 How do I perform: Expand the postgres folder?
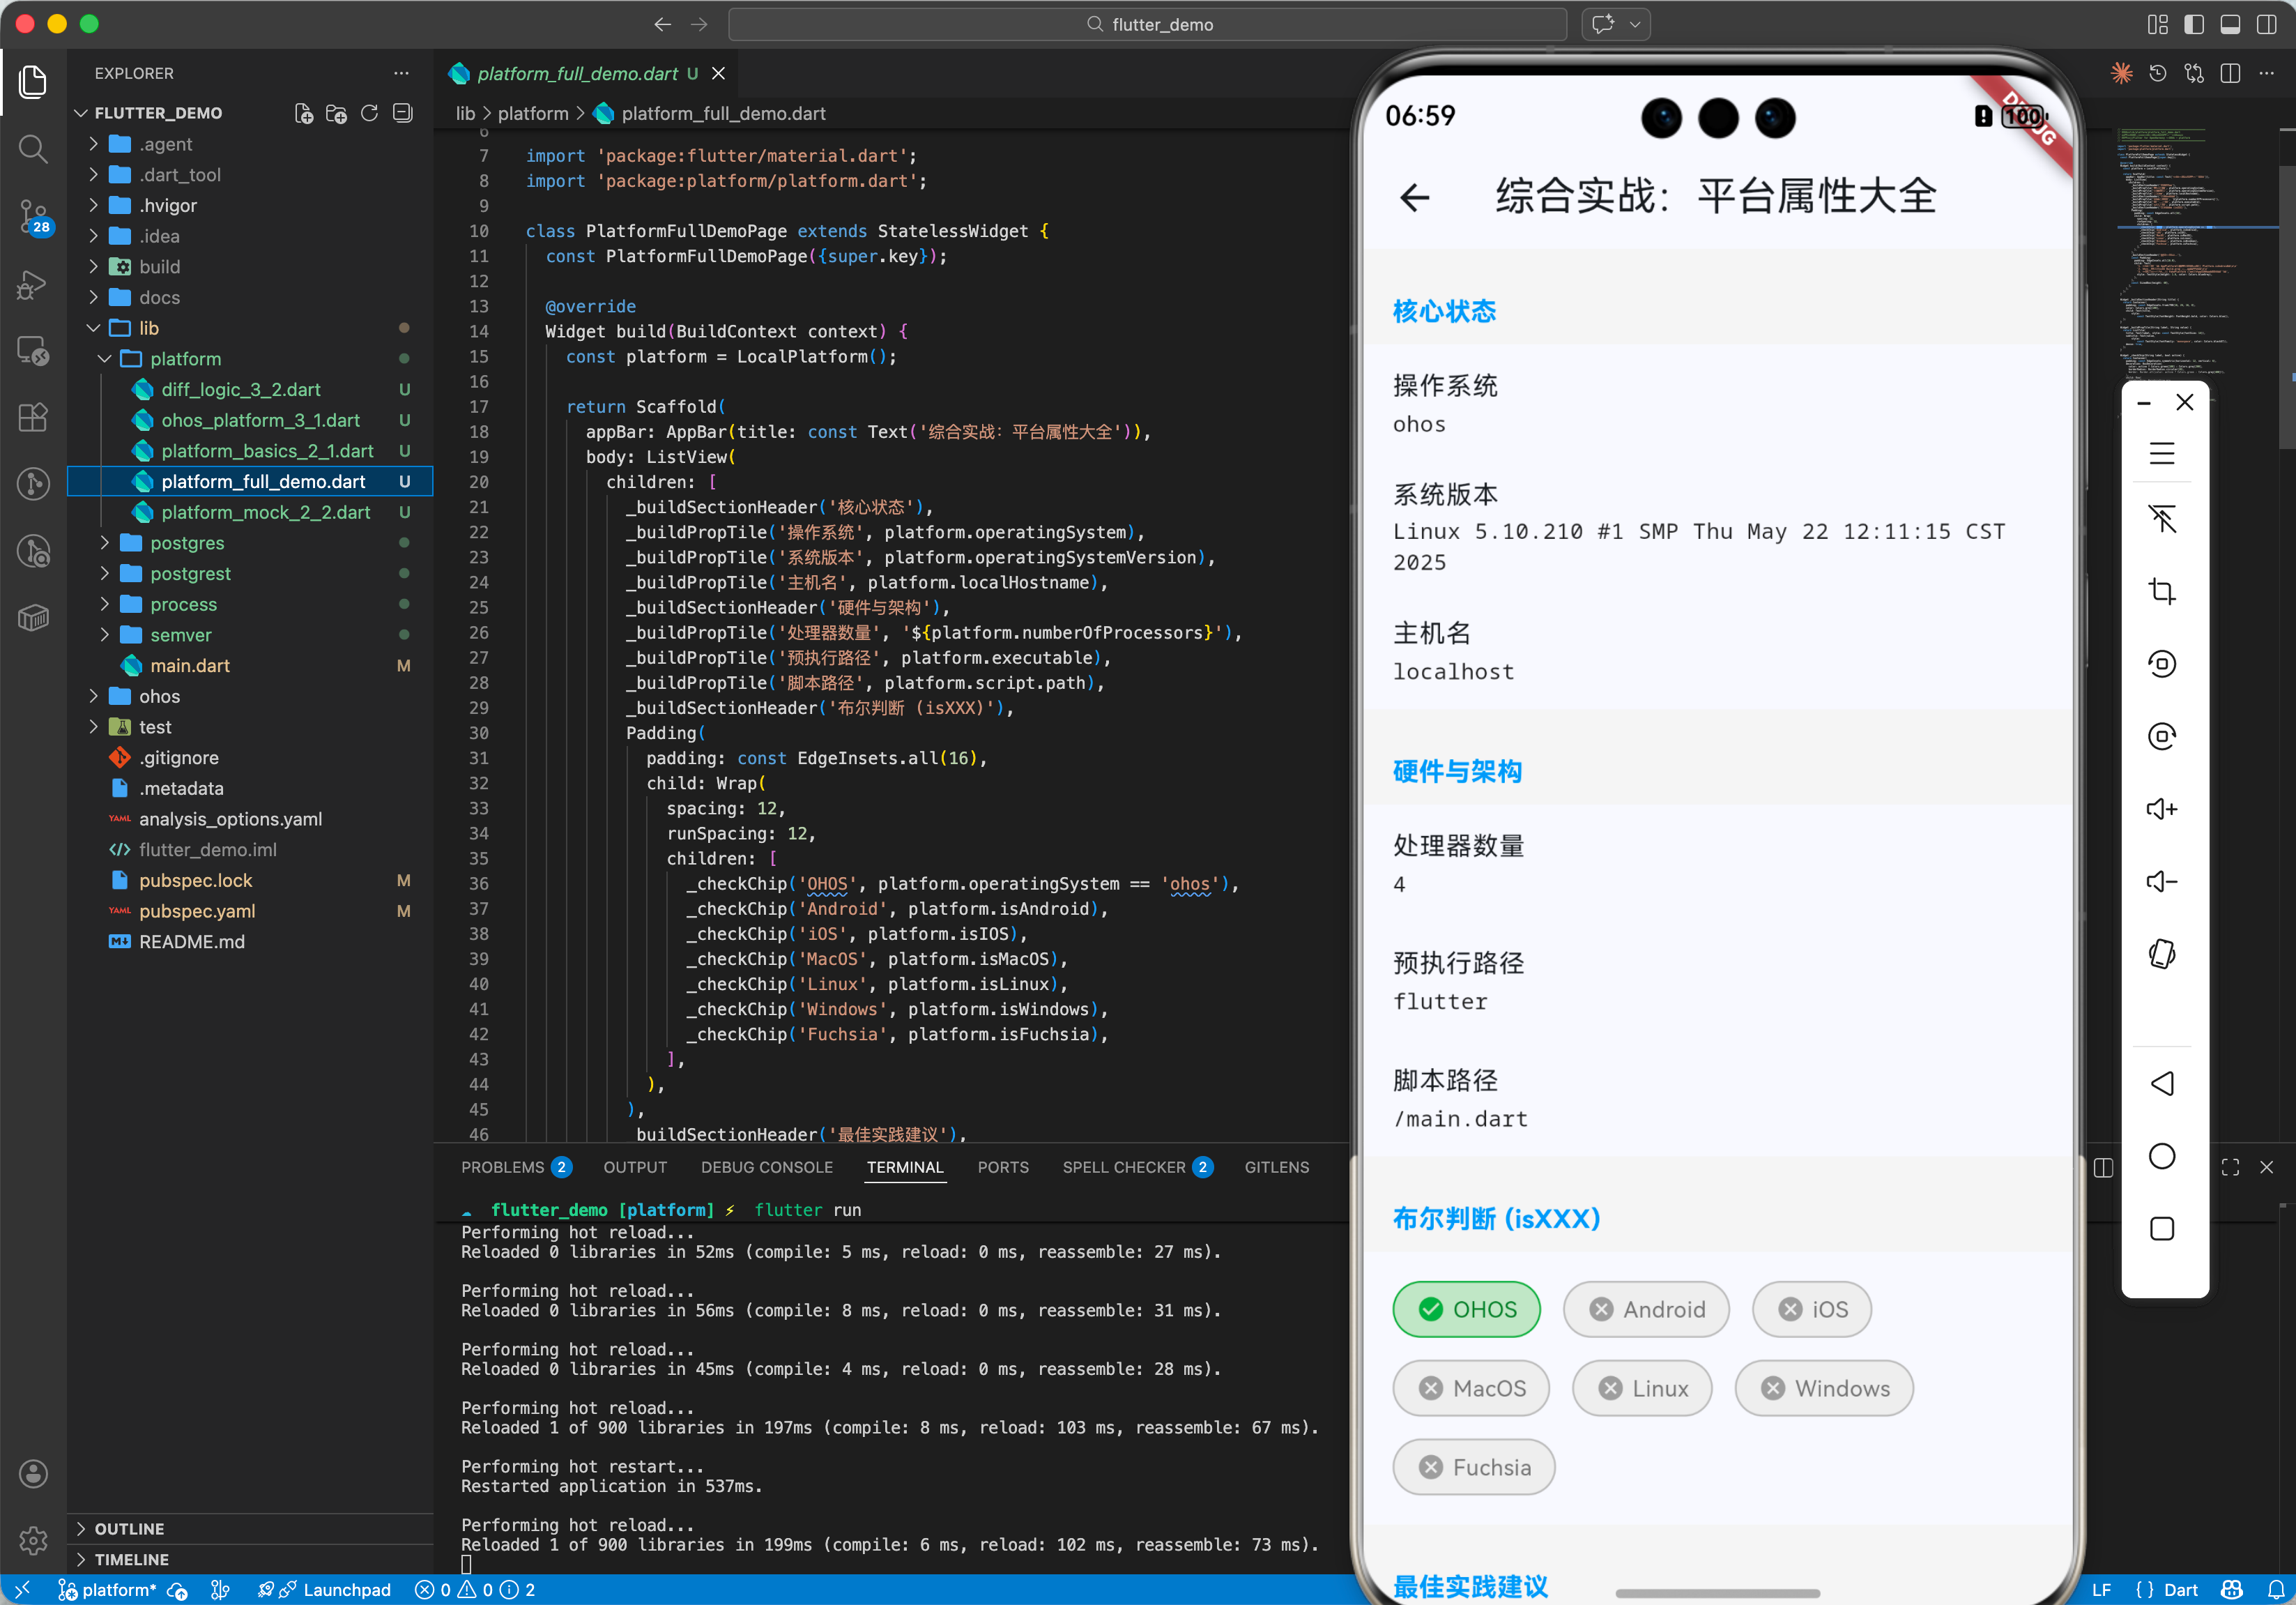pos(186,543)
